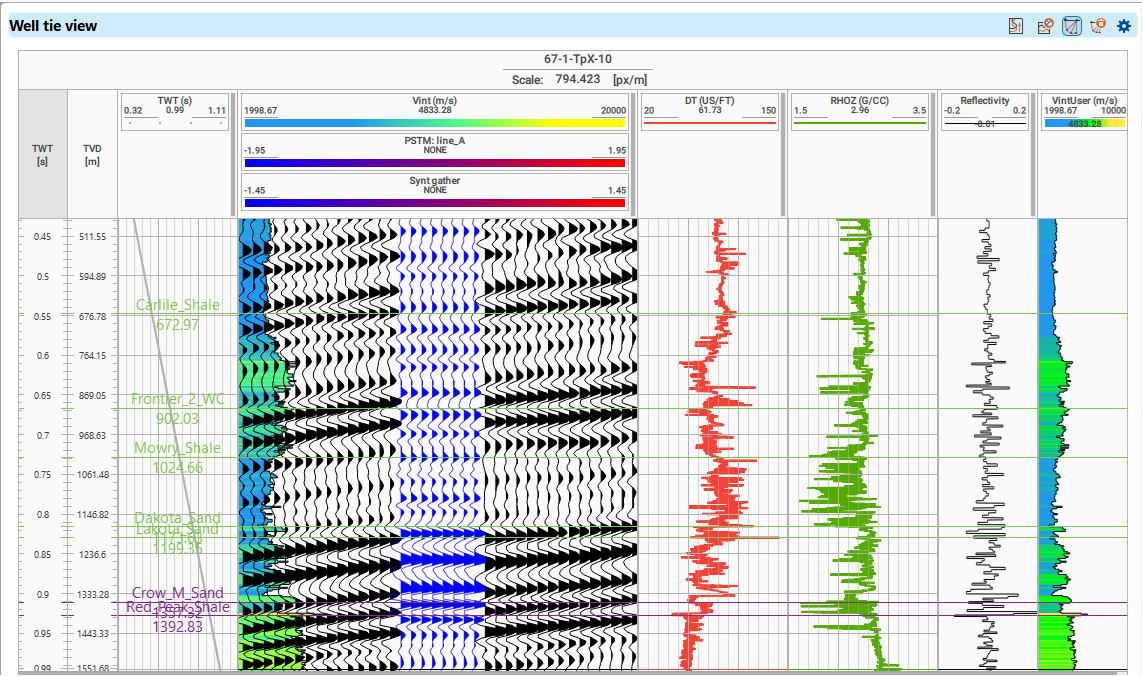Open the blue gear settings
Image resolution: width=1142 pixels, height=676 pixels.
point(1124,26)
